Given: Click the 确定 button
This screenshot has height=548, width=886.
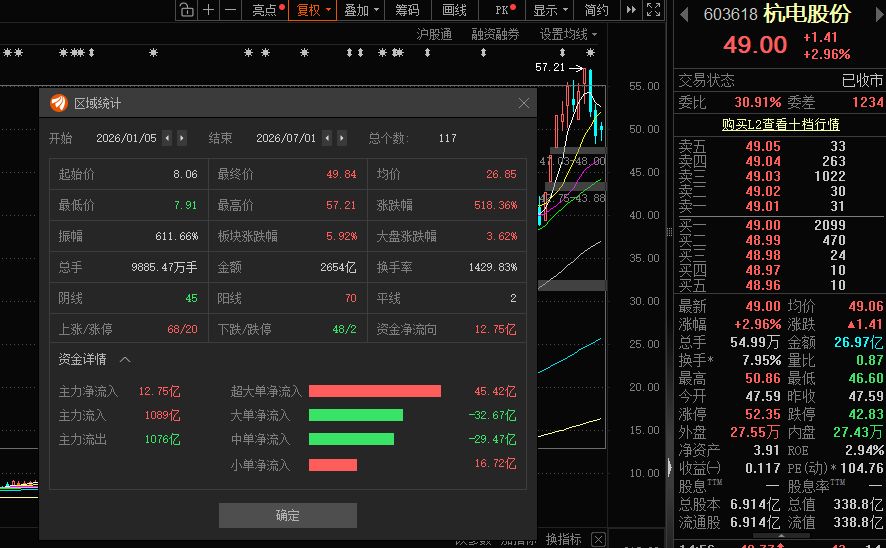Looking at the screenshot, I should click(x=288, y=515).
